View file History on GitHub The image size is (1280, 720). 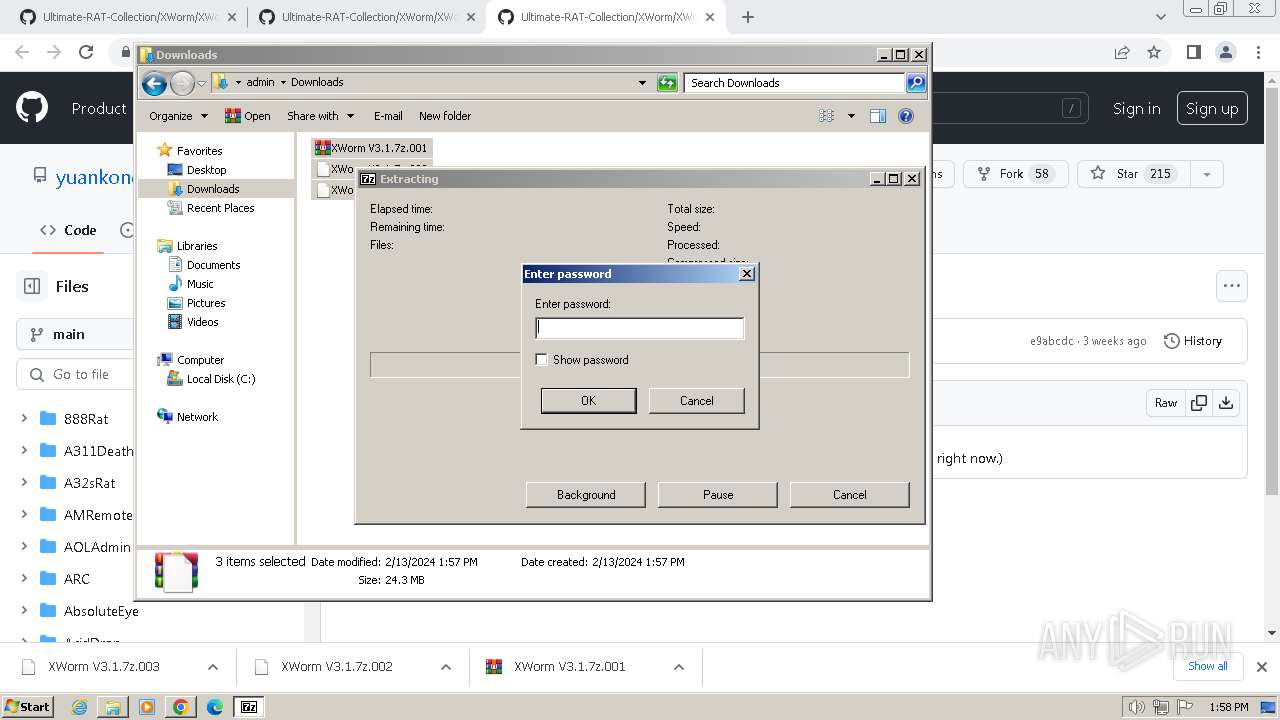[x=1193, y=341]
